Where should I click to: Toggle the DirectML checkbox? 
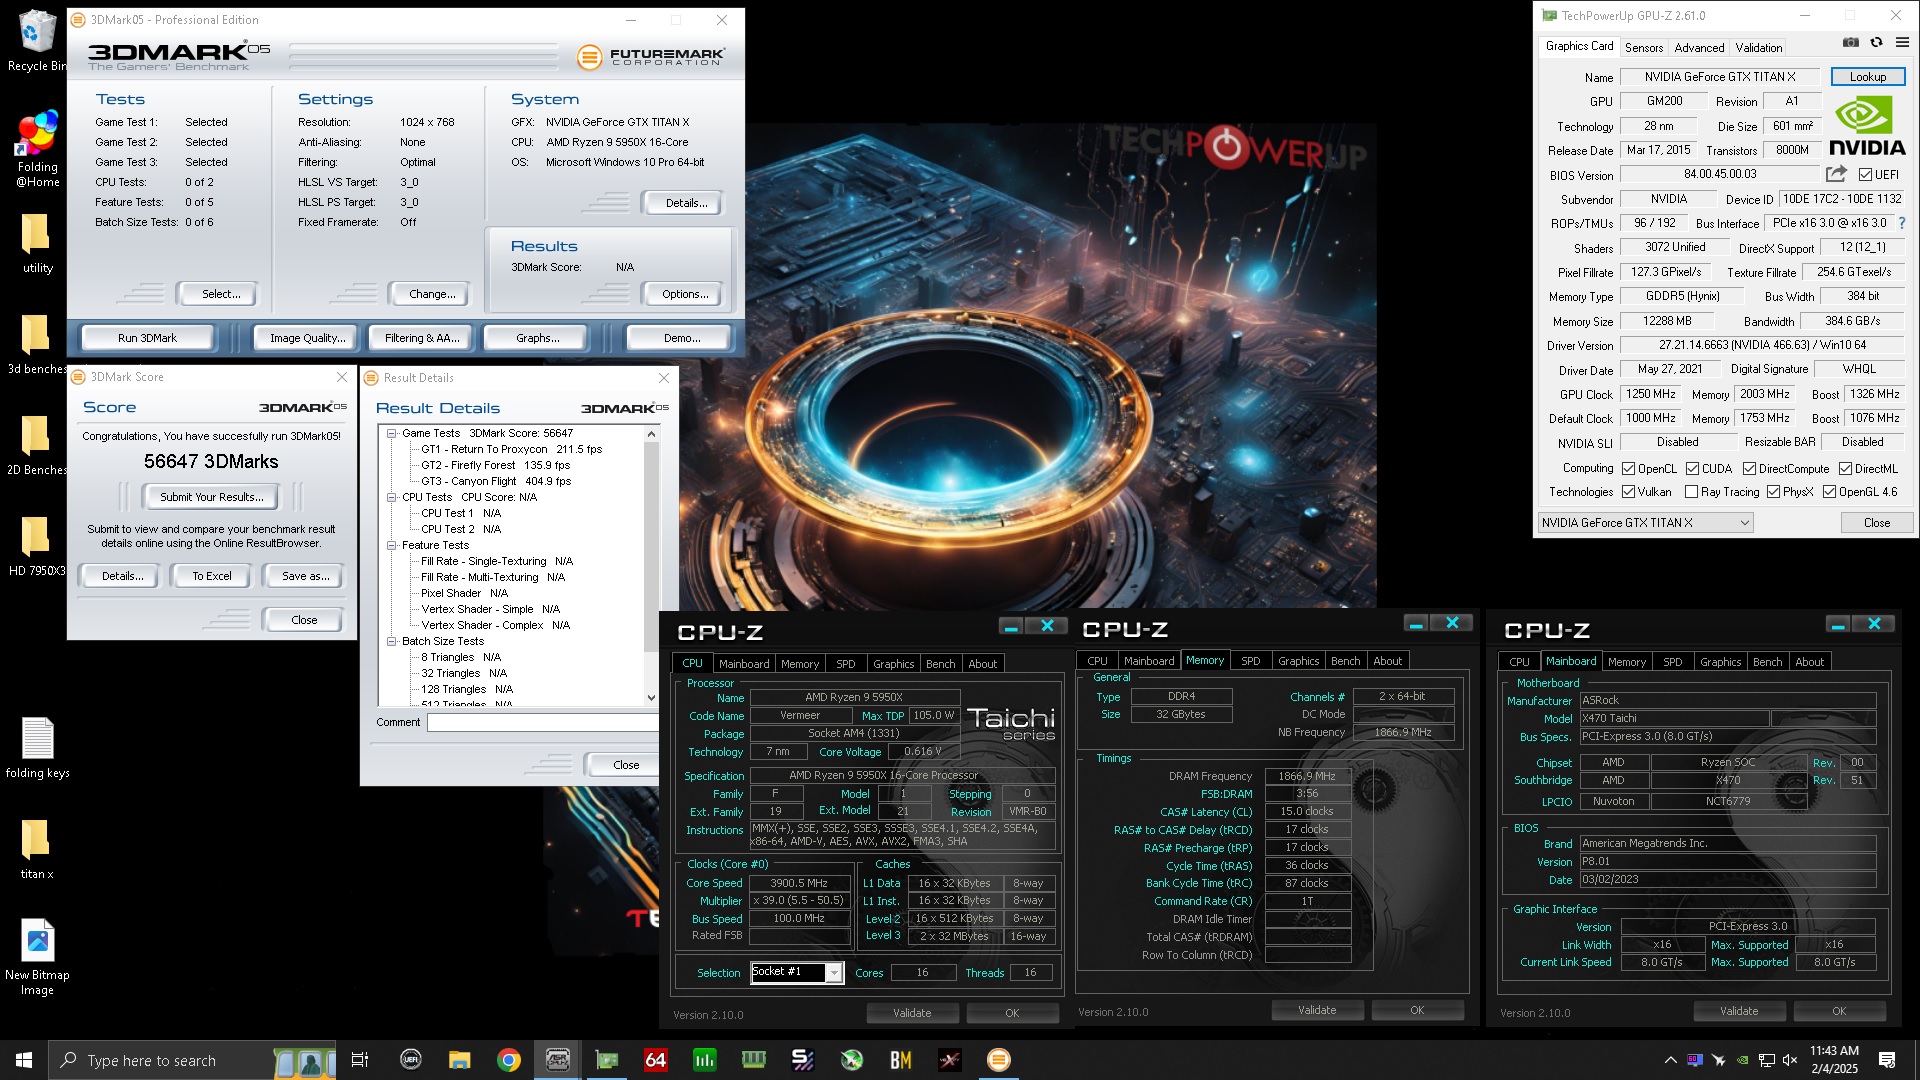point(1845,468)
